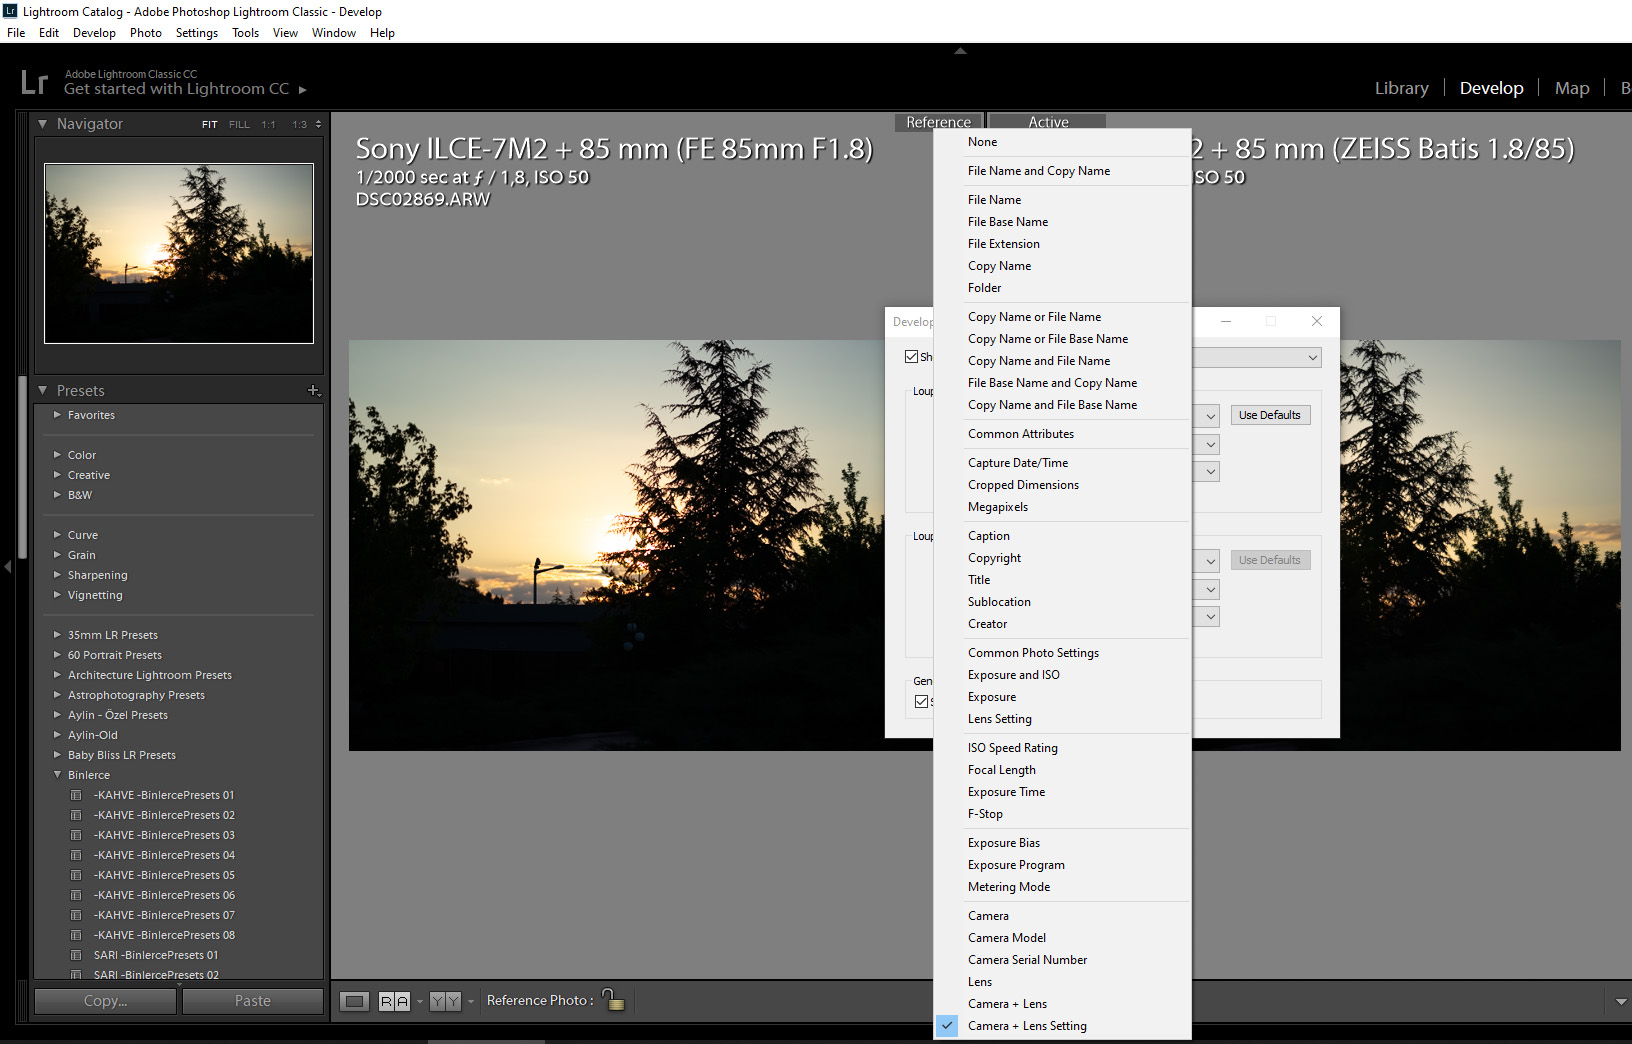1632x1044 pixels.
Task: Expand the Baby Bliss LR Presets folder
Action: pyautogui.click(x=57, y=754)
